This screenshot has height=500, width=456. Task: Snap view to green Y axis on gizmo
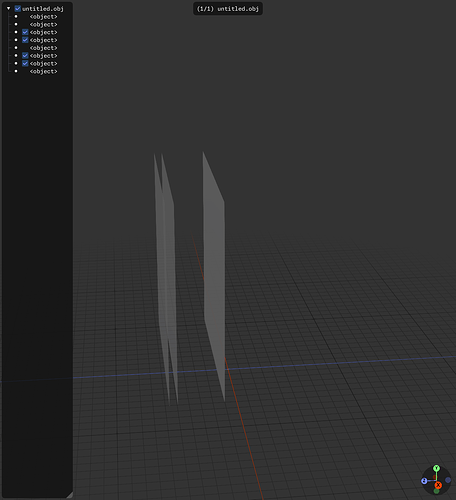tap(436, 468)
